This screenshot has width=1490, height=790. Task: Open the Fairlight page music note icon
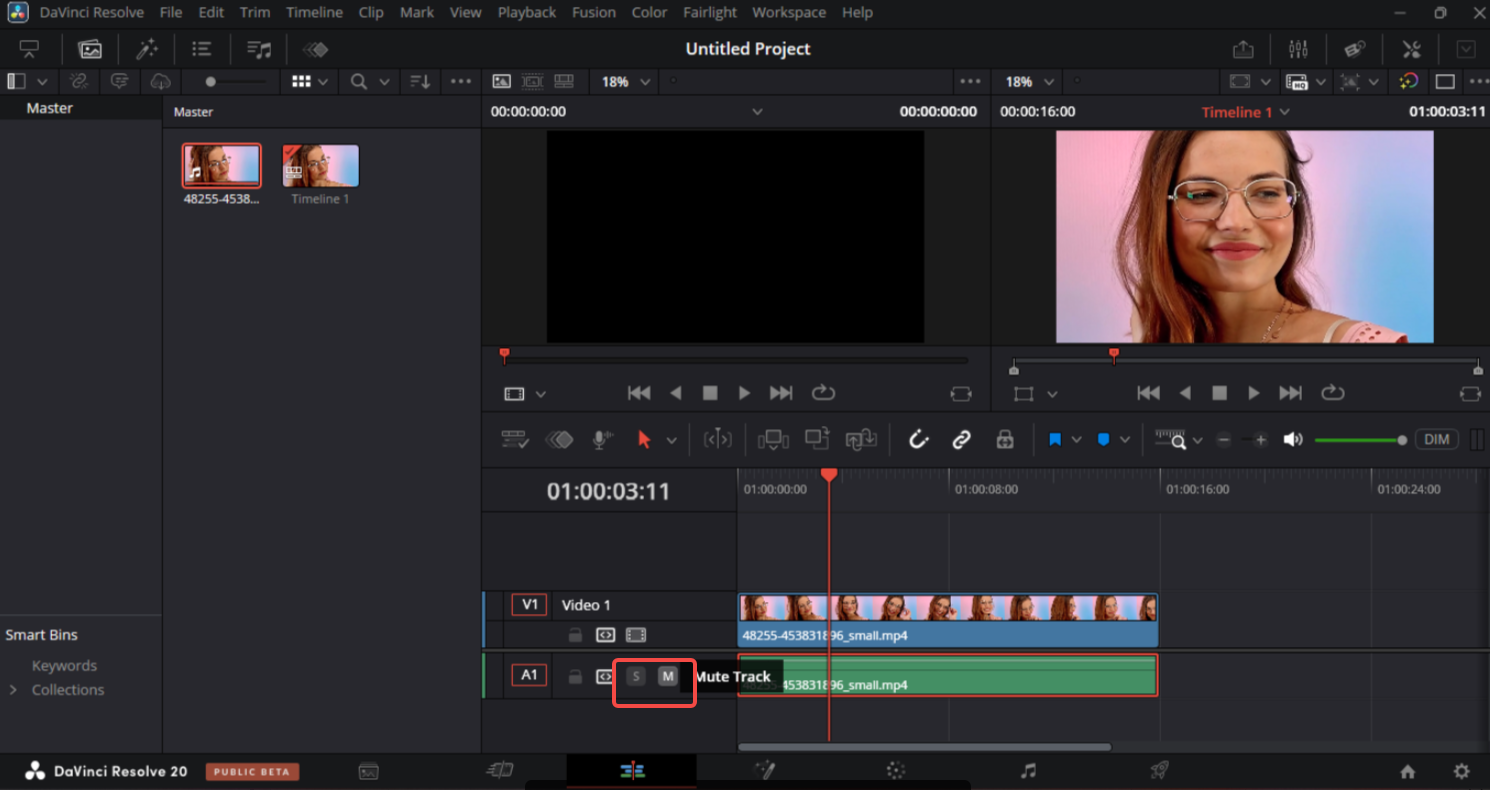tap(1028, 770)
